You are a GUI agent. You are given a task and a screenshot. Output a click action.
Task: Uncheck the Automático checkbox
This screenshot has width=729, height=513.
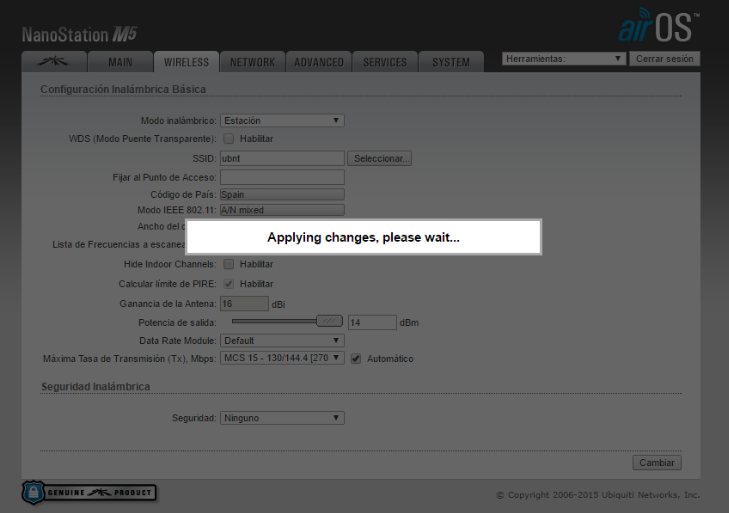click(356, 359)
